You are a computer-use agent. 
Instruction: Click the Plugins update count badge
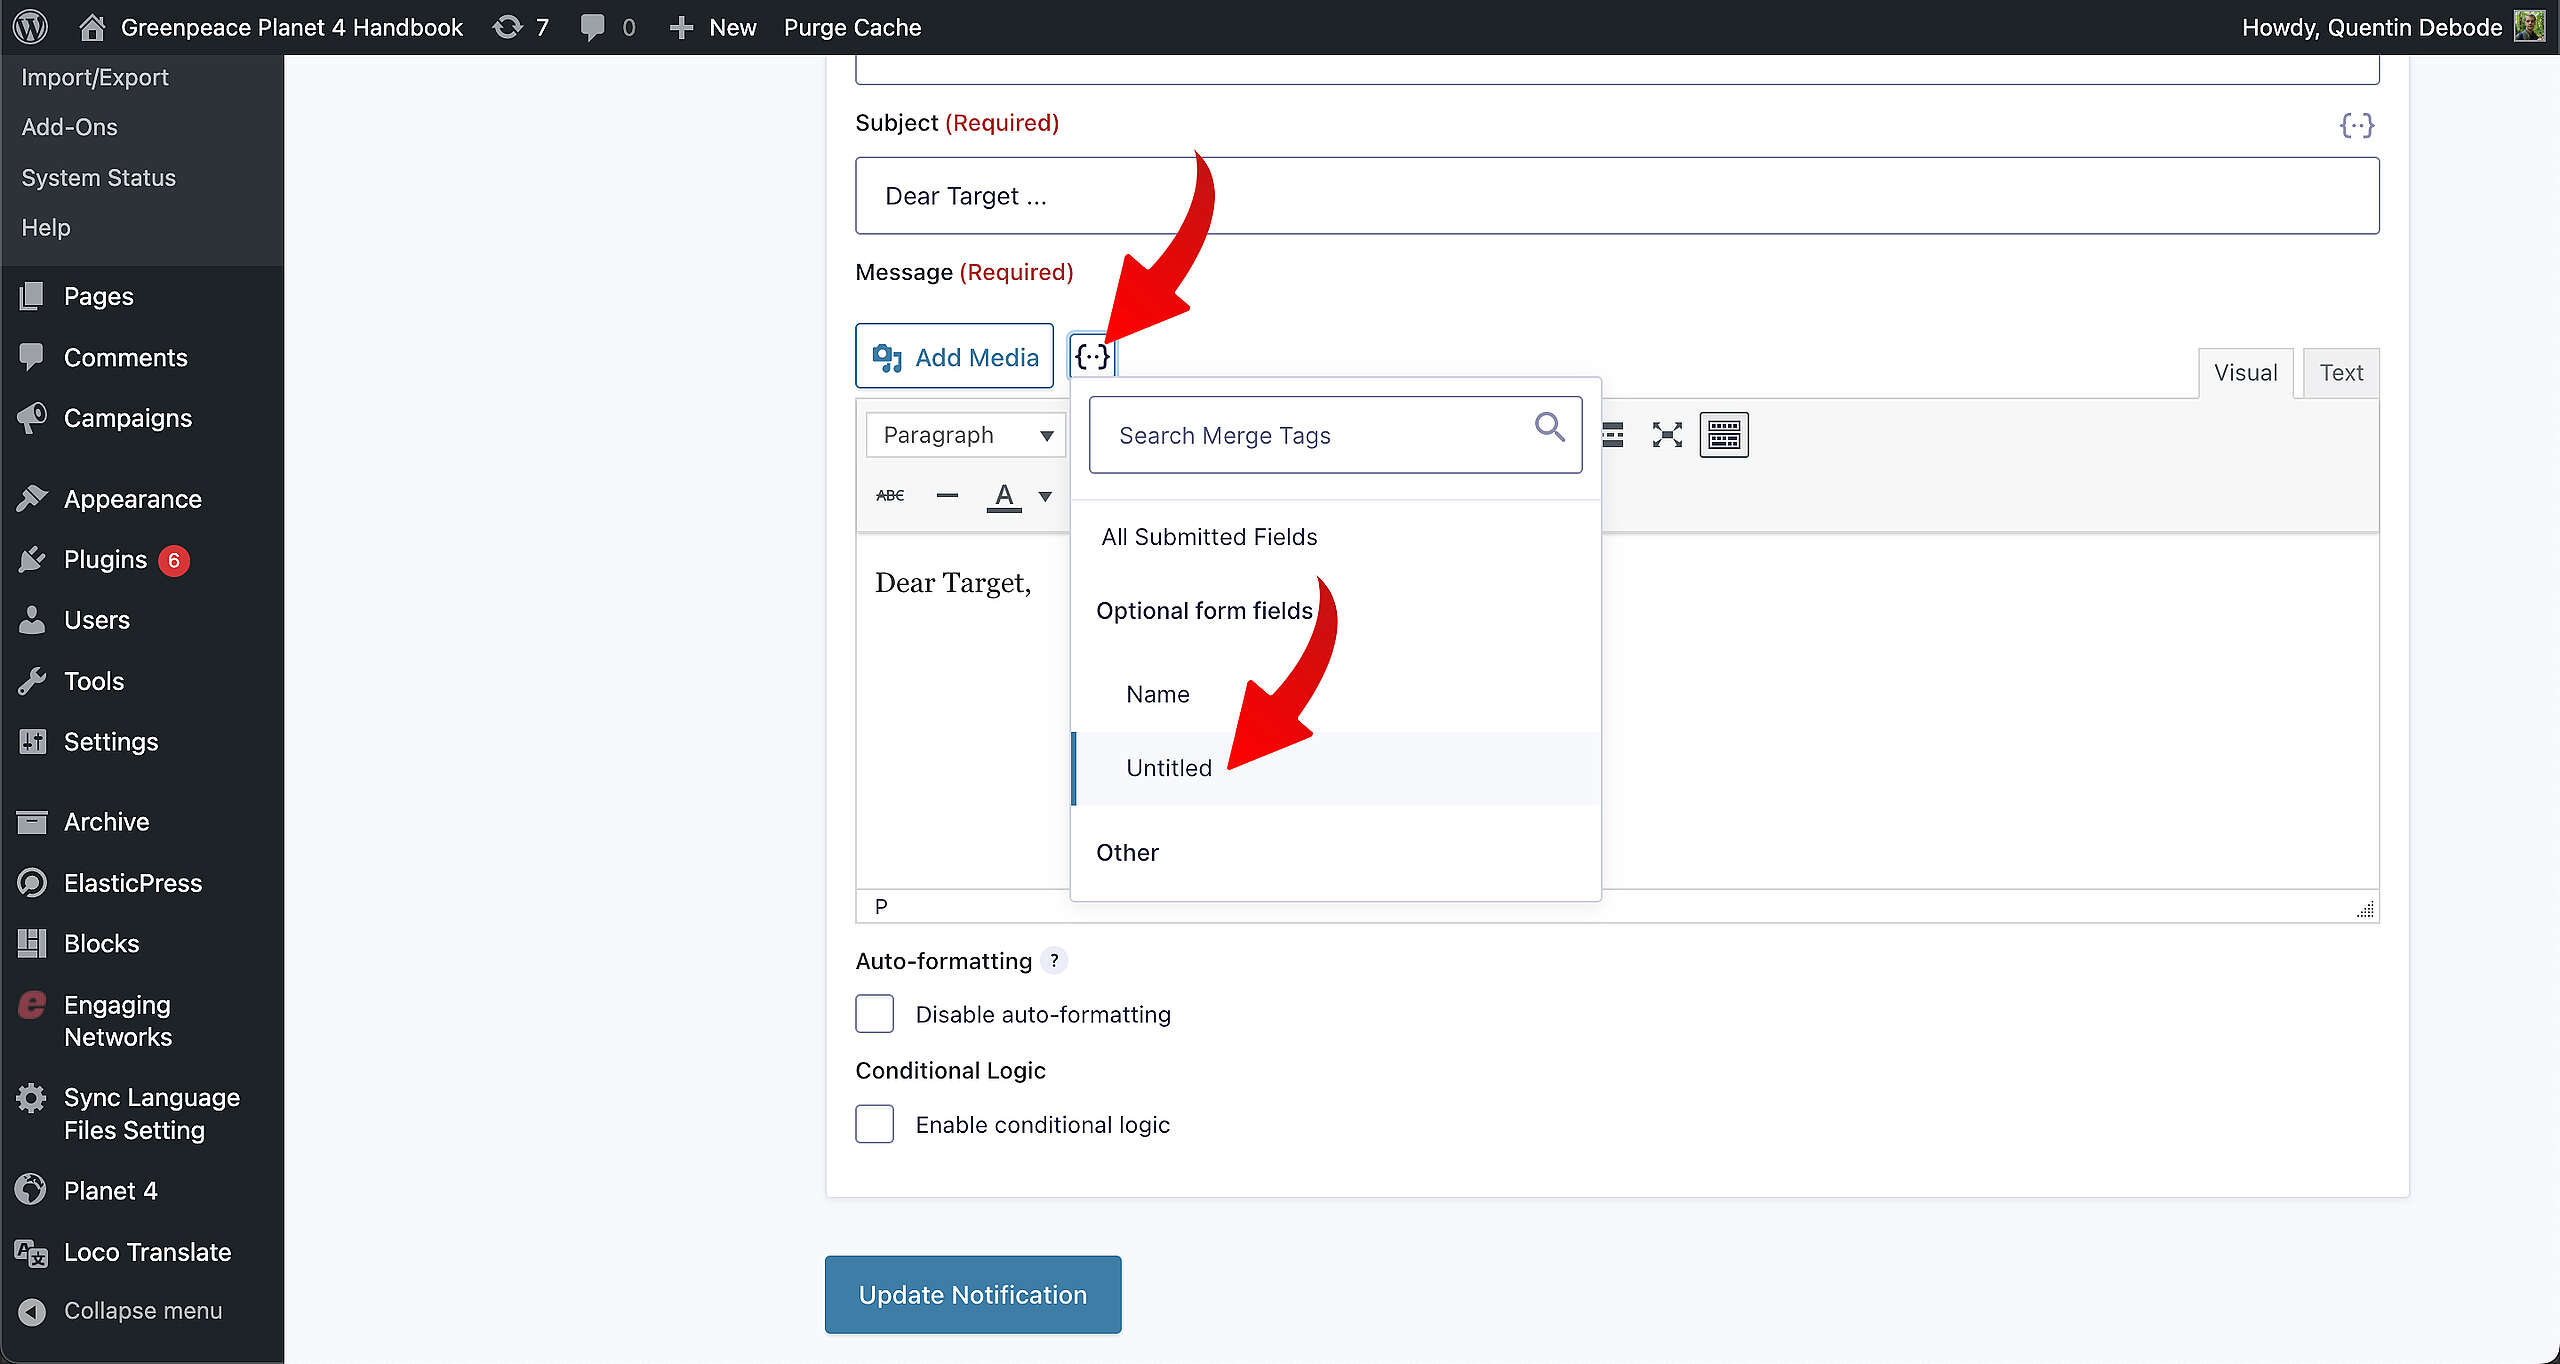[174, 560]
